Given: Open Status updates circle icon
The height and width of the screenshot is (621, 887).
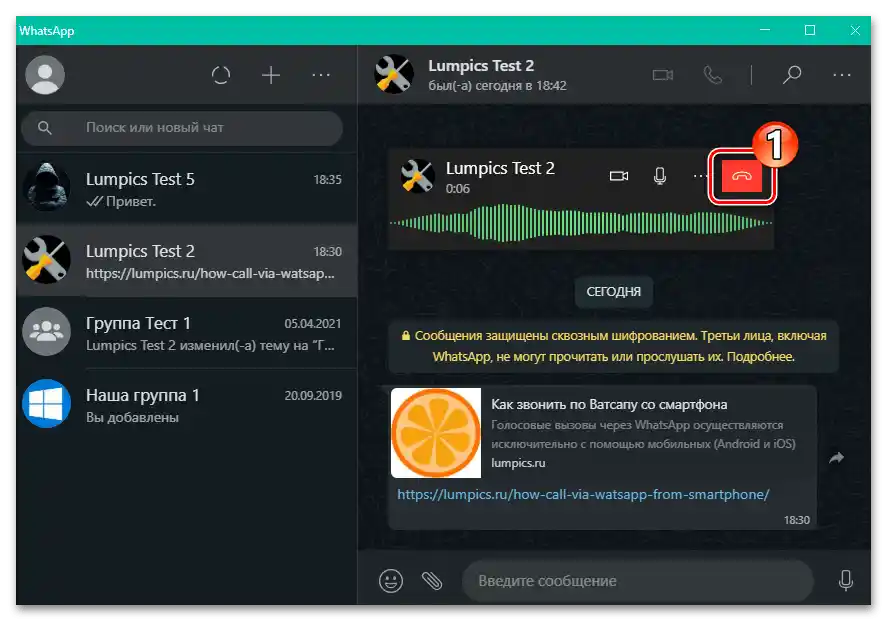Looking at the screenshot, I should 221,75.
